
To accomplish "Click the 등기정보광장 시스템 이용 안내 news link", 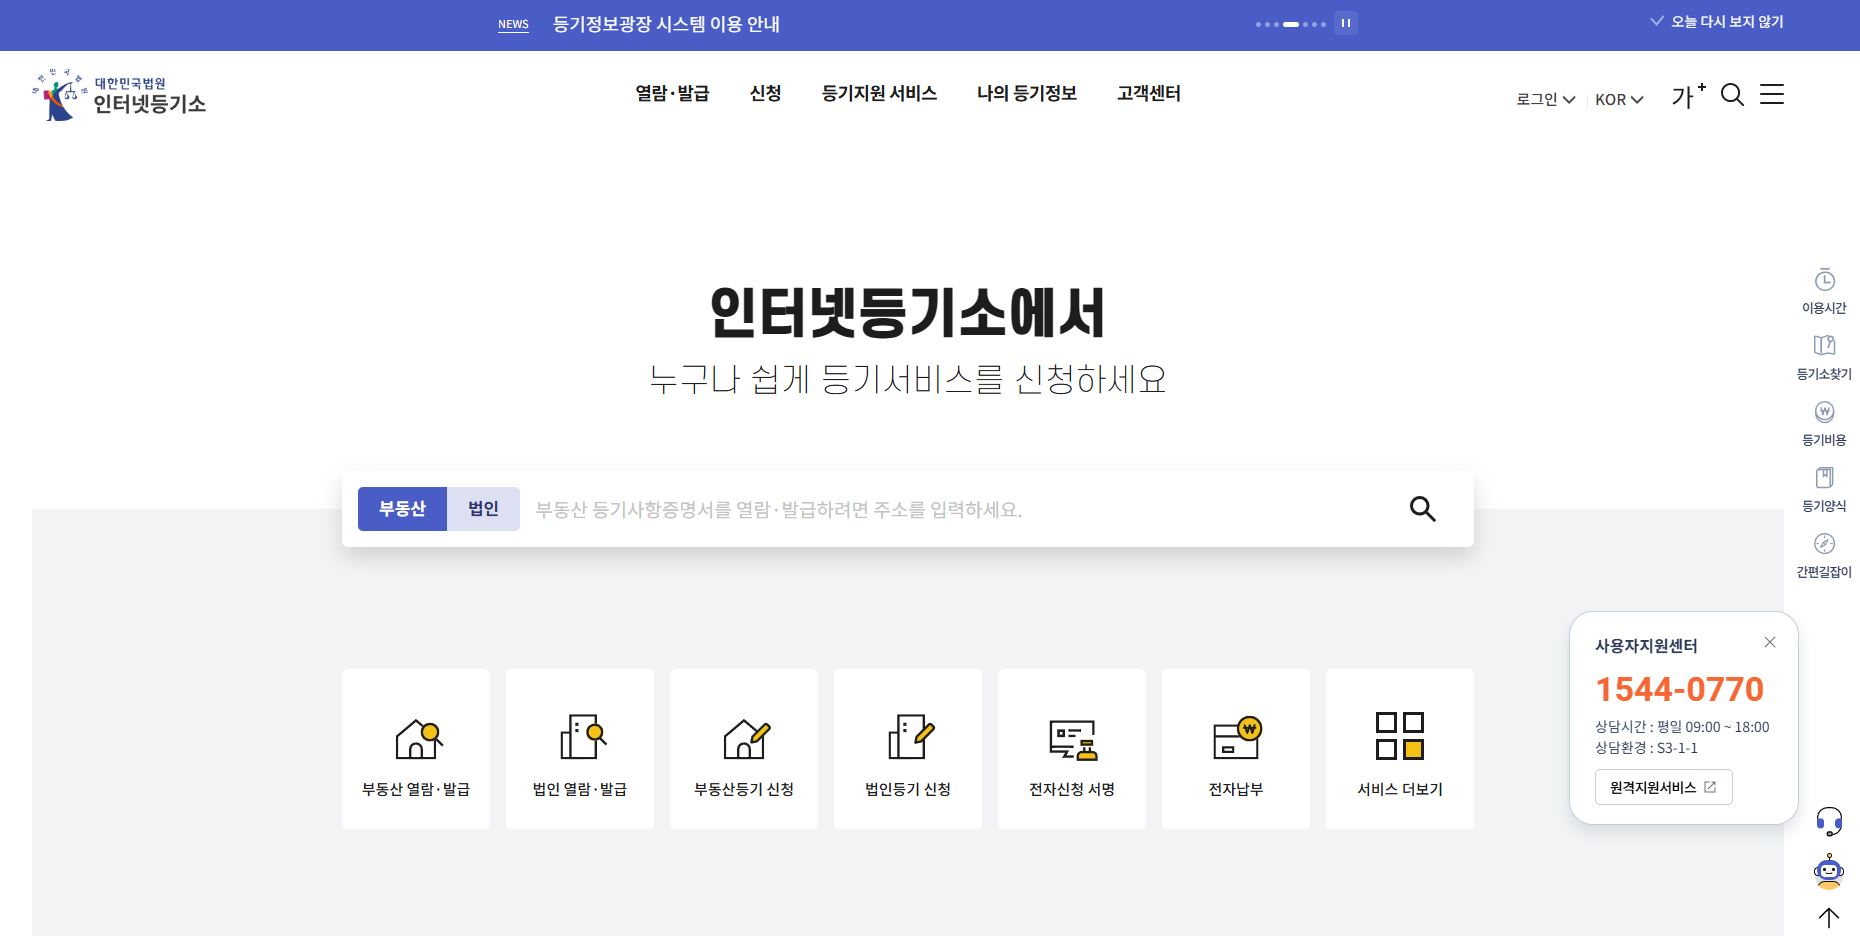I will (666, 24).
